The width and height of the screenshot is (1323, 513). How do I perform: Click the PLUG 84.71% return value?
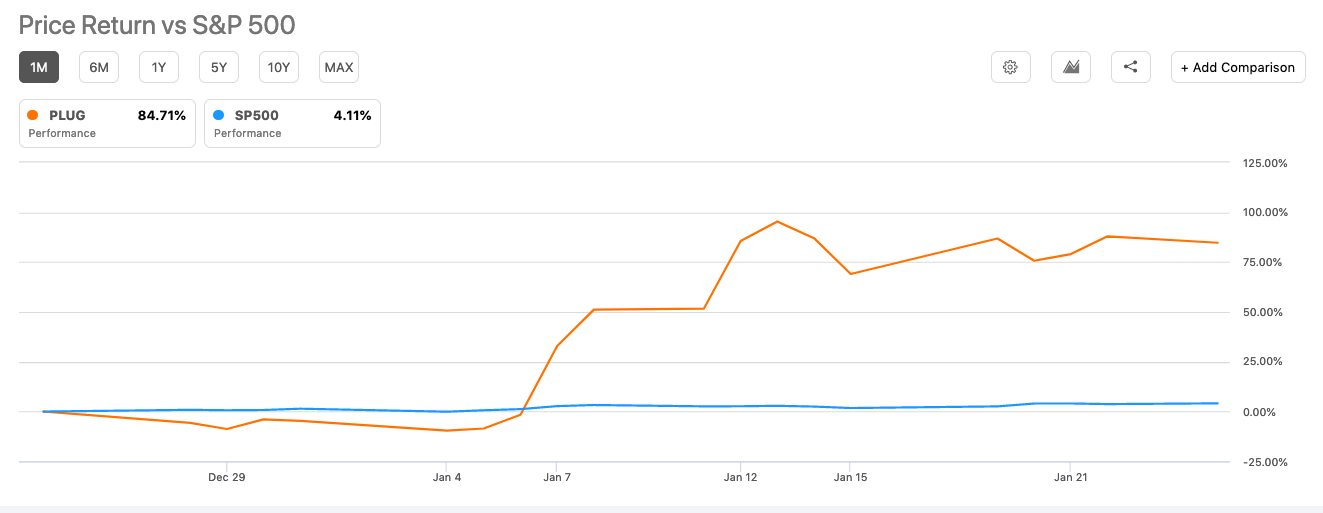coord(162,115)
